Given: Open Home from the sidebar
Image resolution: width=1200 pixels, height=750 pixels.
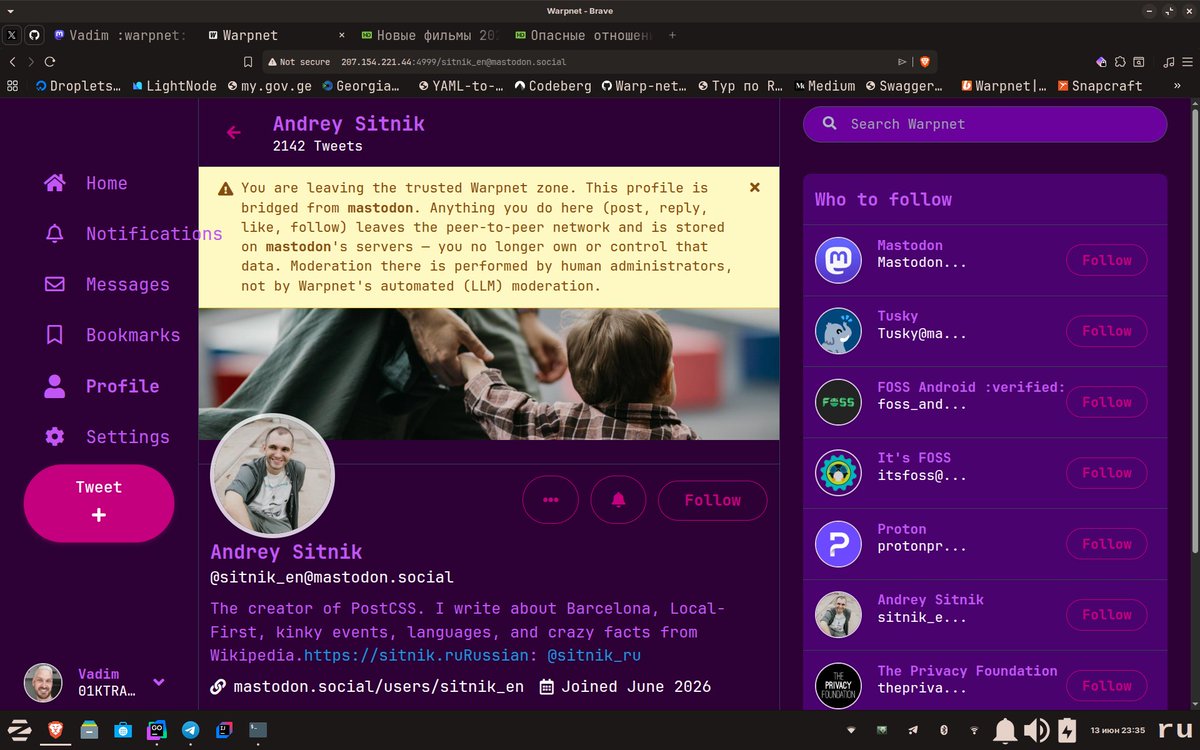Looking at the screenshot, I should 86,183.
